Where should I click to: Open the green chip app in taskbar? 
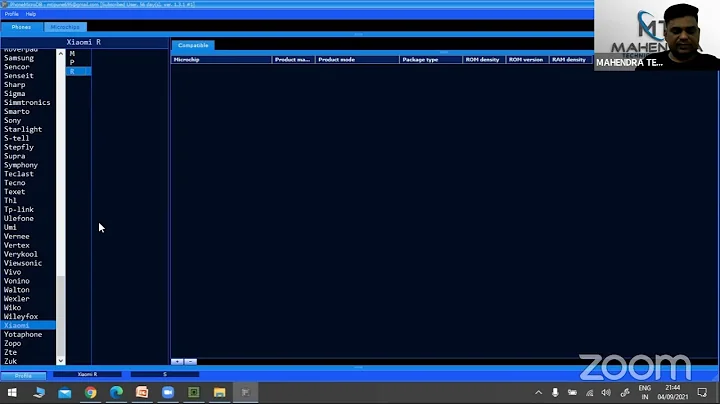coord(194,393)
